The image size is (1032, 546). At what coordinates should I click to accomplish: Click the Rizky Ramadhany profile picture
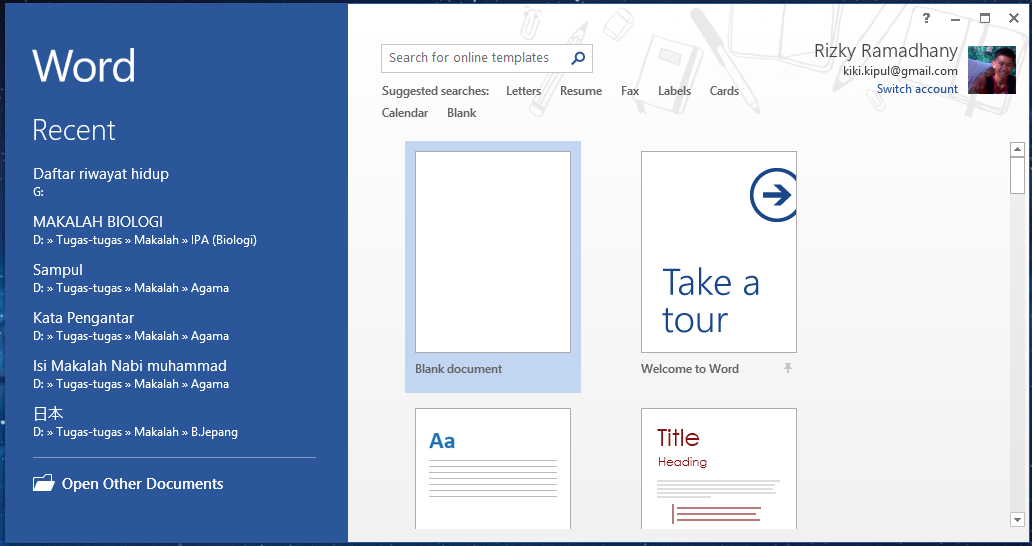[x=992, y=70]
